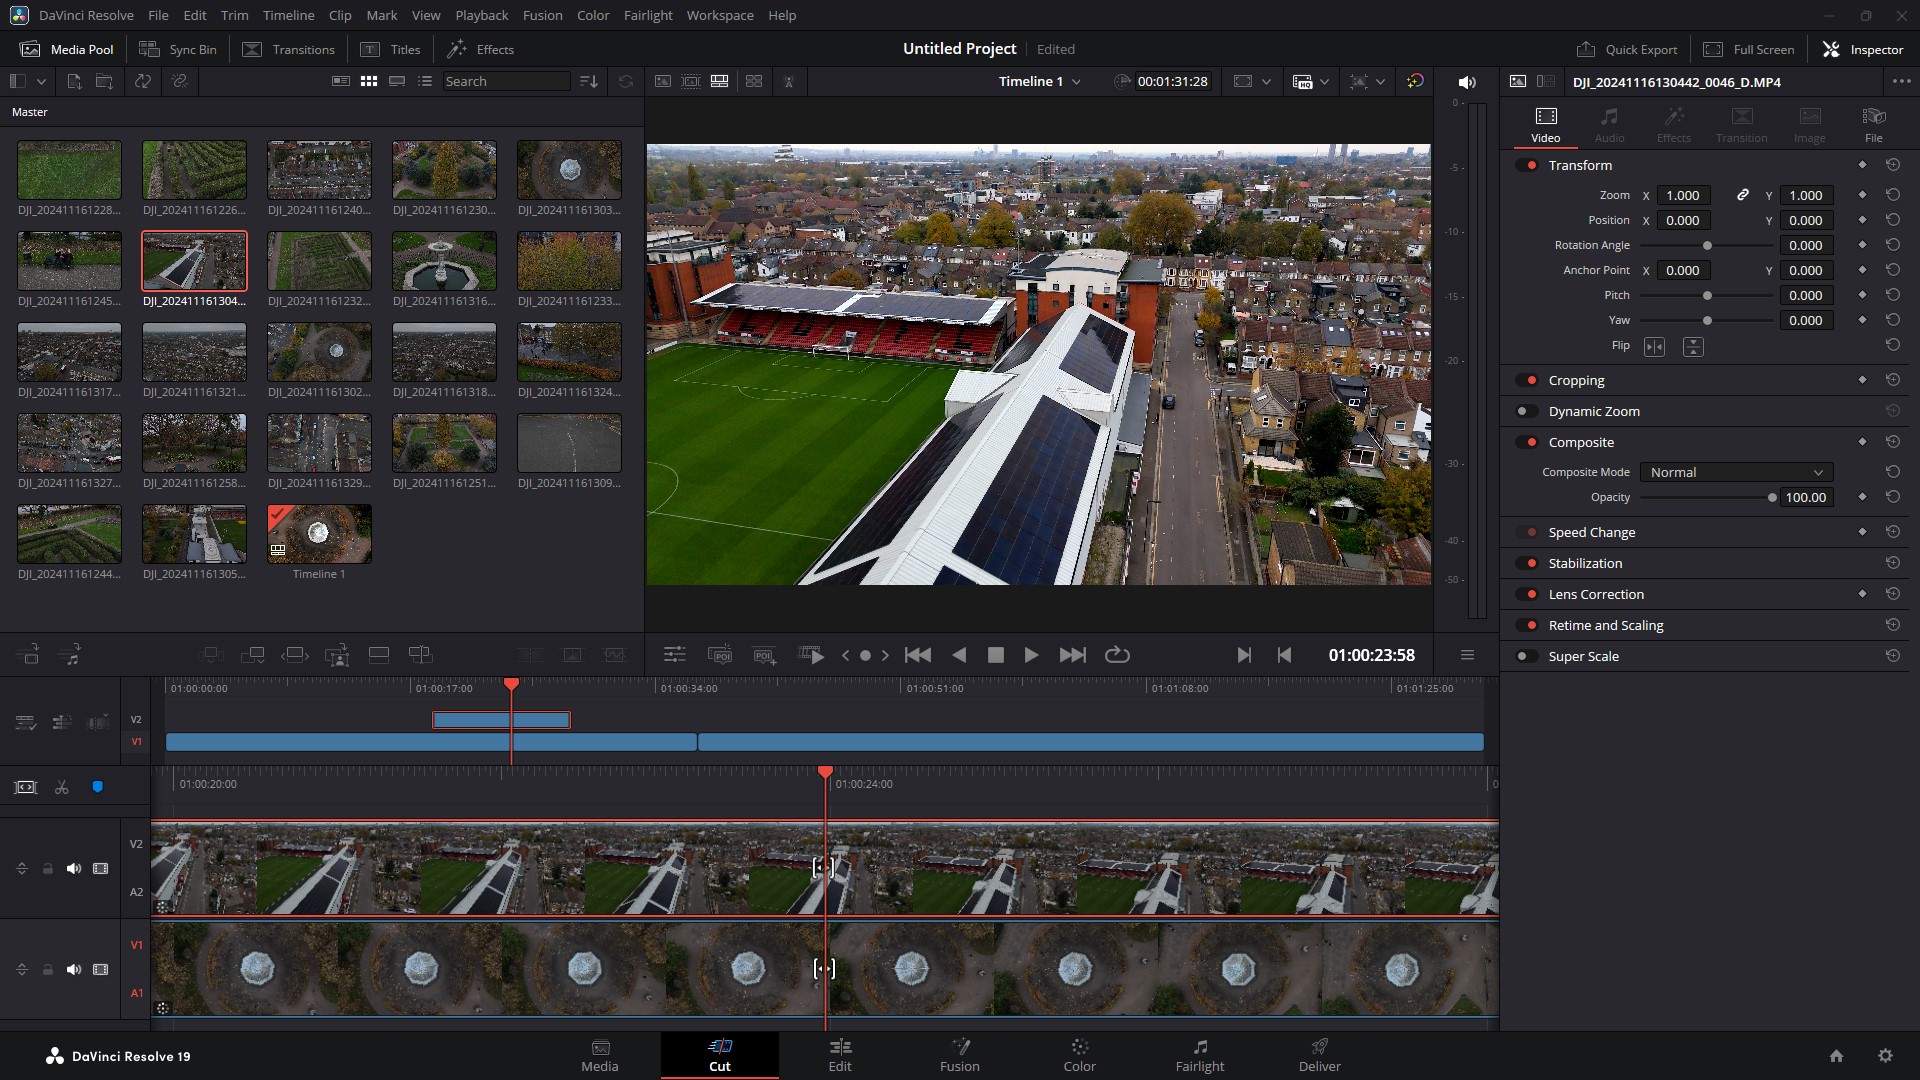Open the Playback menu

pos(481,15)
